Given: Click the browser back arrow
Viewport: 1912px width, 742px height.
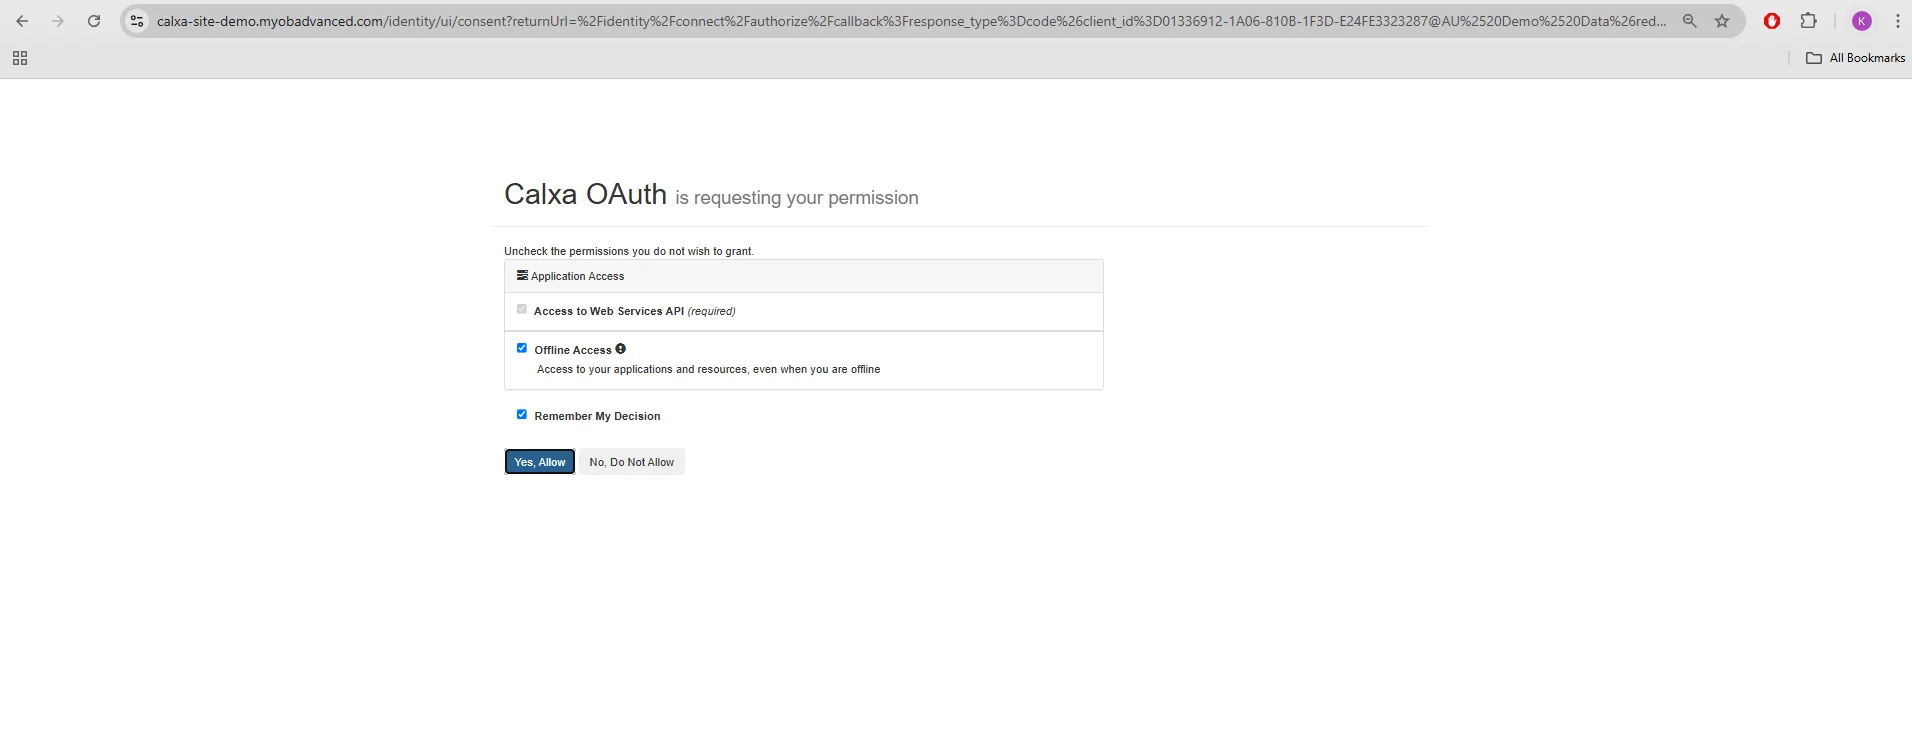Looking at the screenshot, I should [x=22, y=21].
